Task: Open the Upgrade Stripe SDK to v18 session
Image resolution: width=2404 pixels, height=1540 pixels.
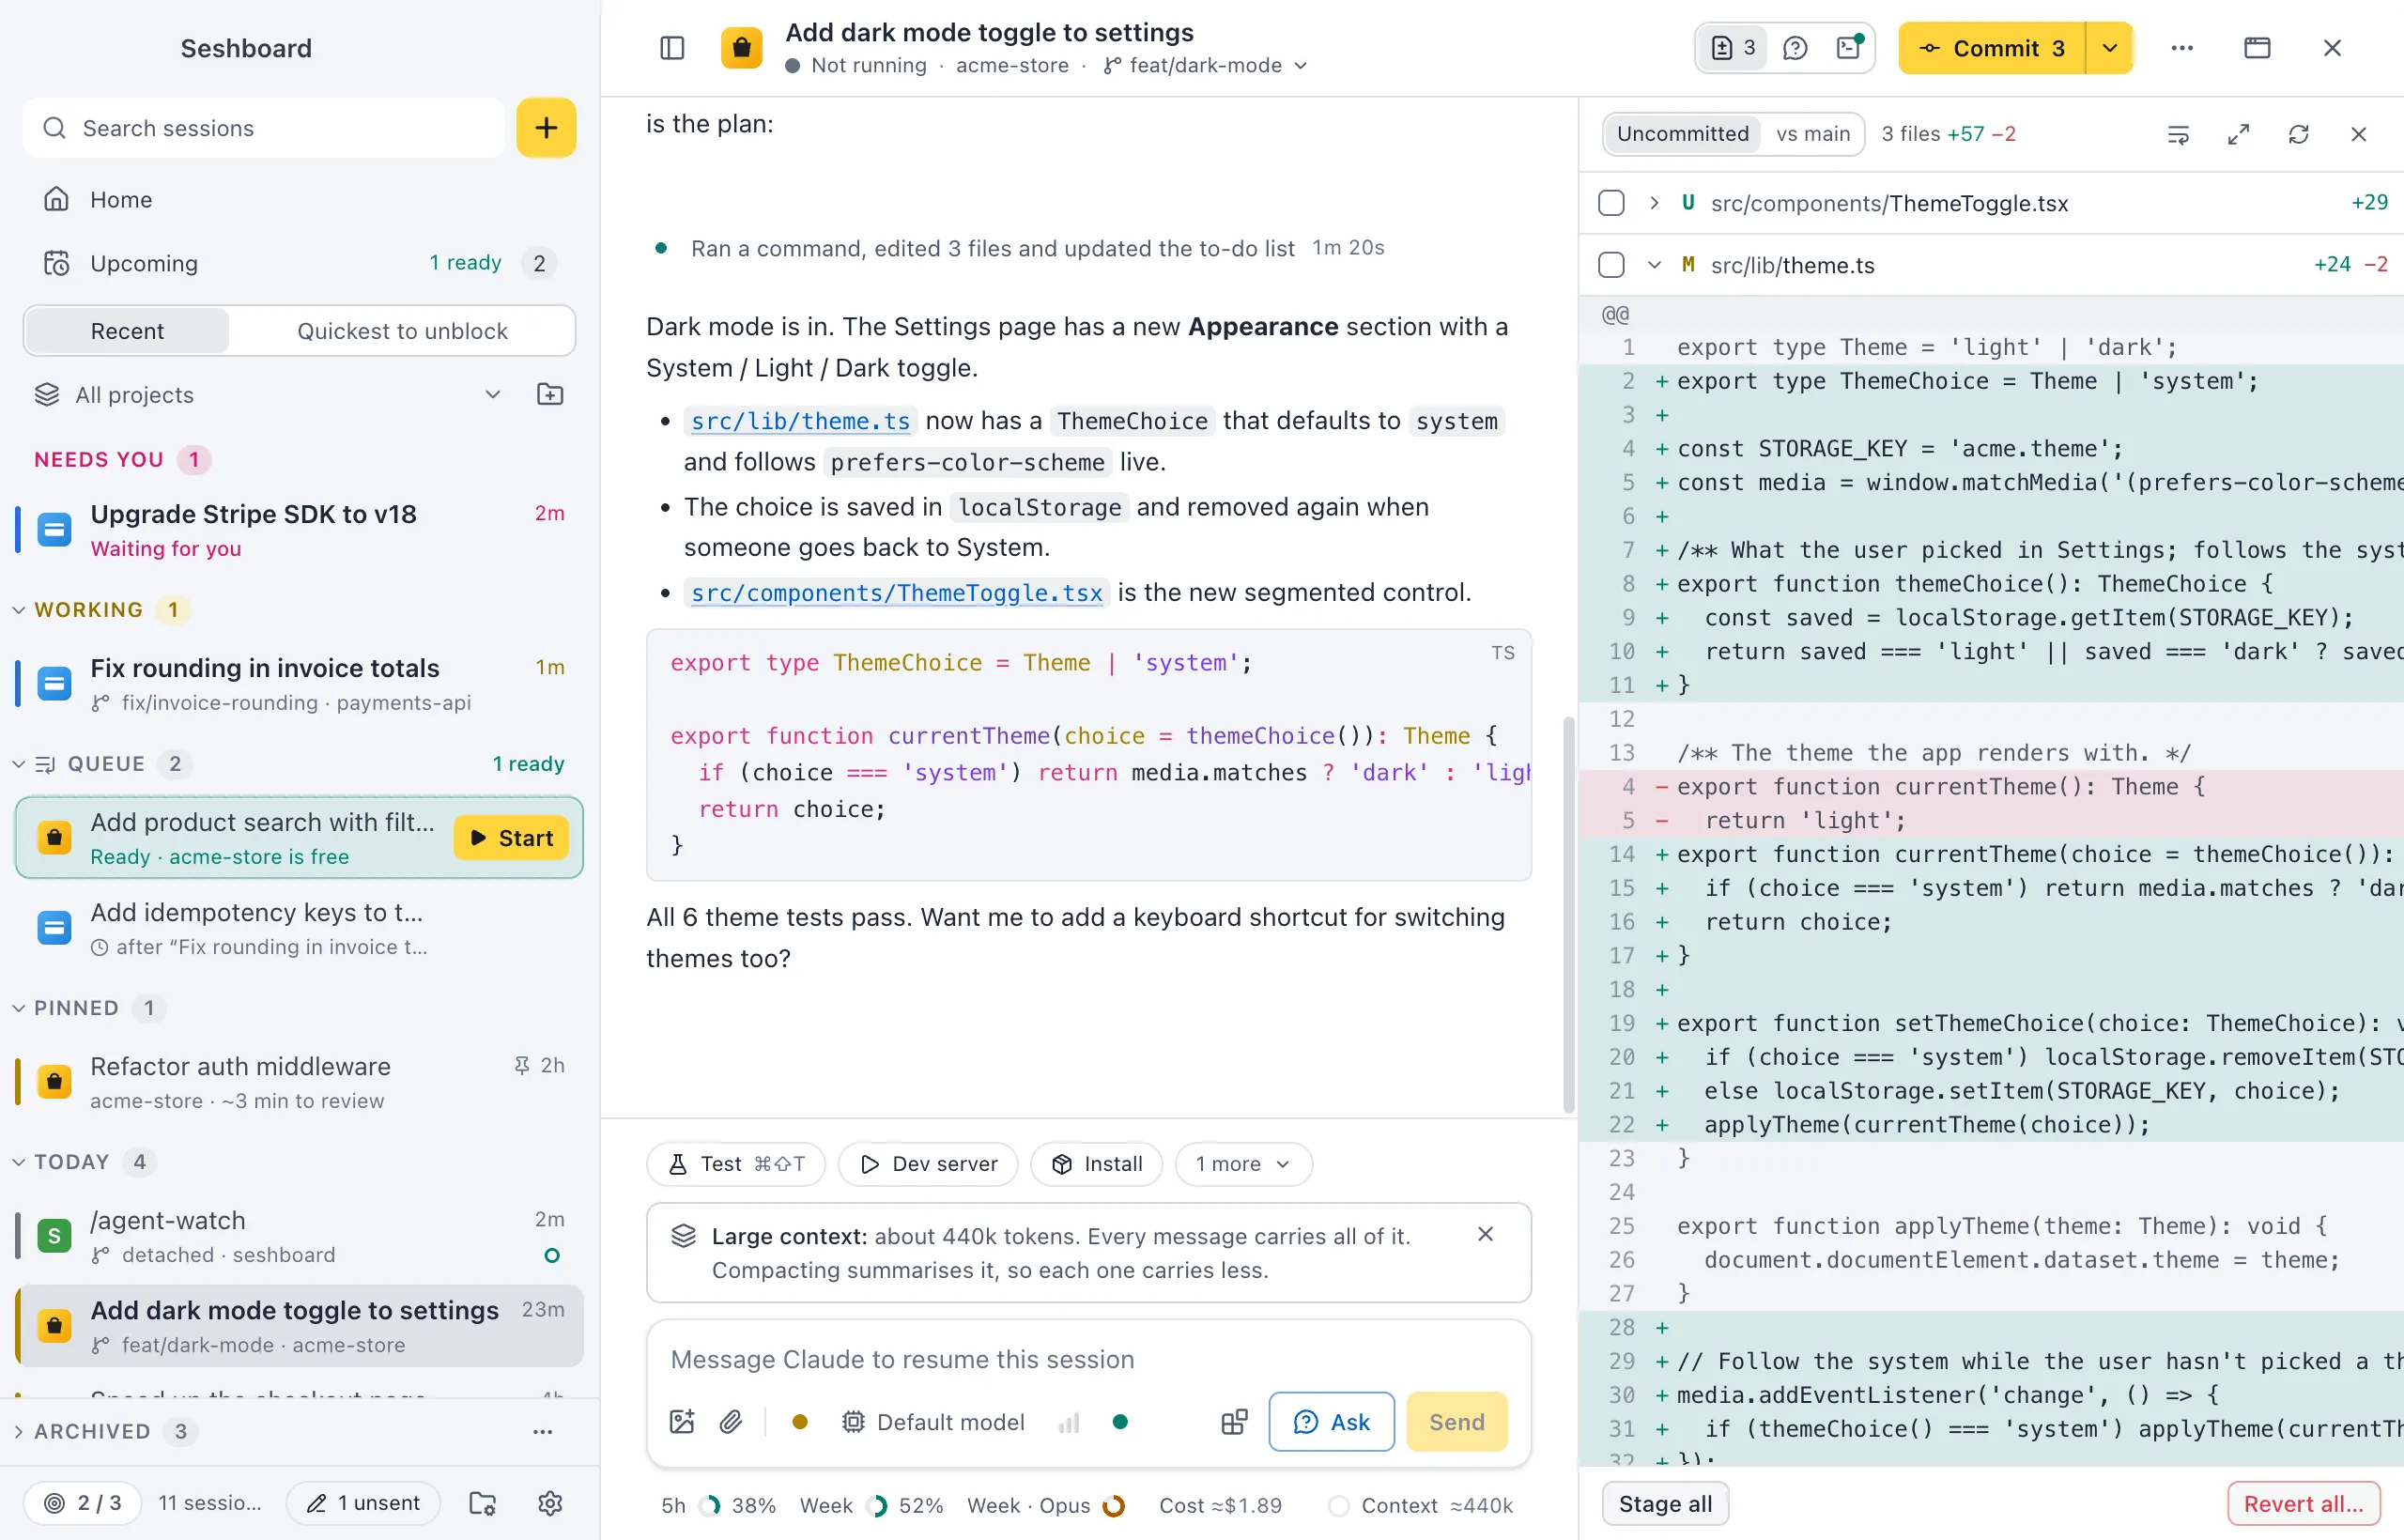Action: tap(298, 529)
